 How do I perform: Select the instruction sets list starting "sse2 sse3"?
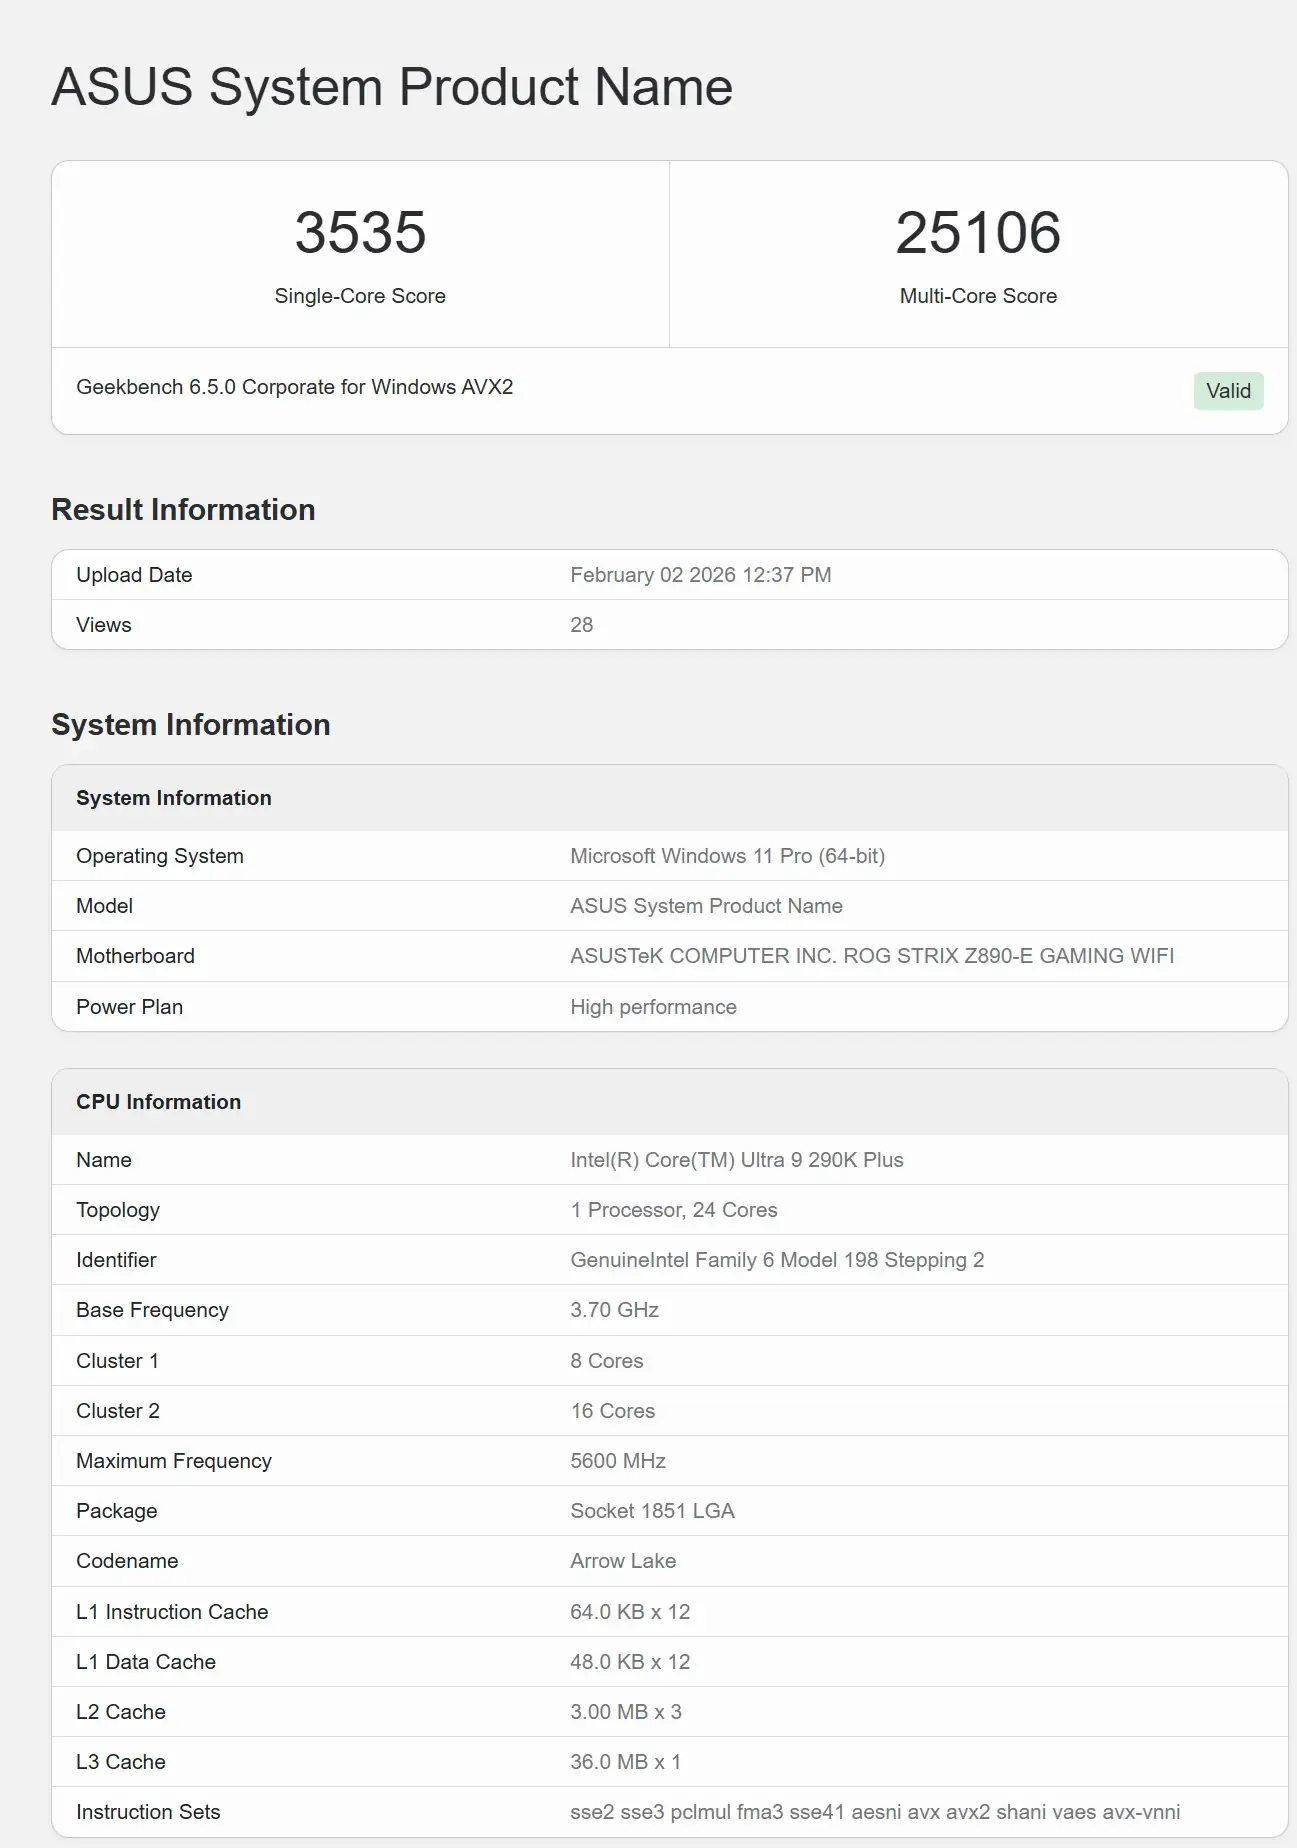875,1812
